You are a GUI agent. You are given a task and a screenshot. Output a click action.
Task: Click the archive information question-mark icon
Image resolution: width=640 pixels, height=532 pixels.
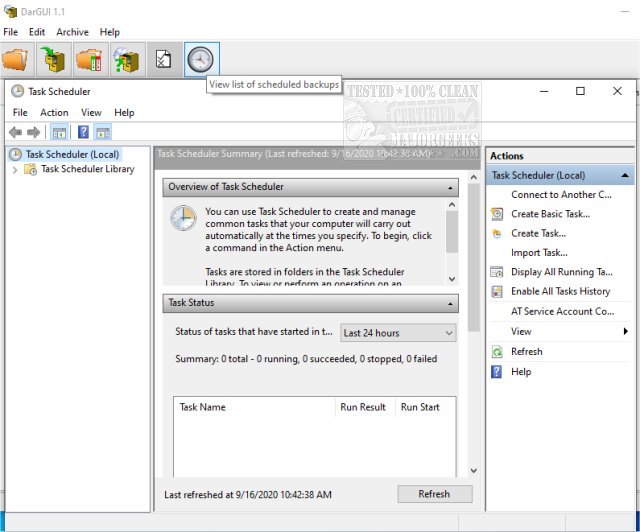pos(127,60)
